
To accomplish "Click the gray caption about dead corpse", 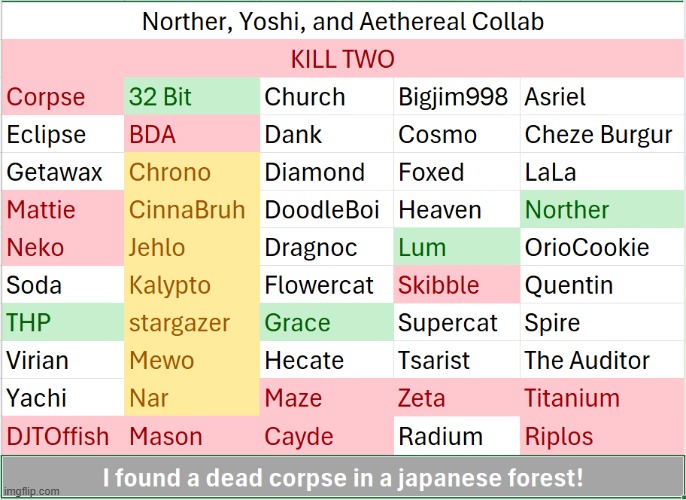I will (x=343, y=477).
